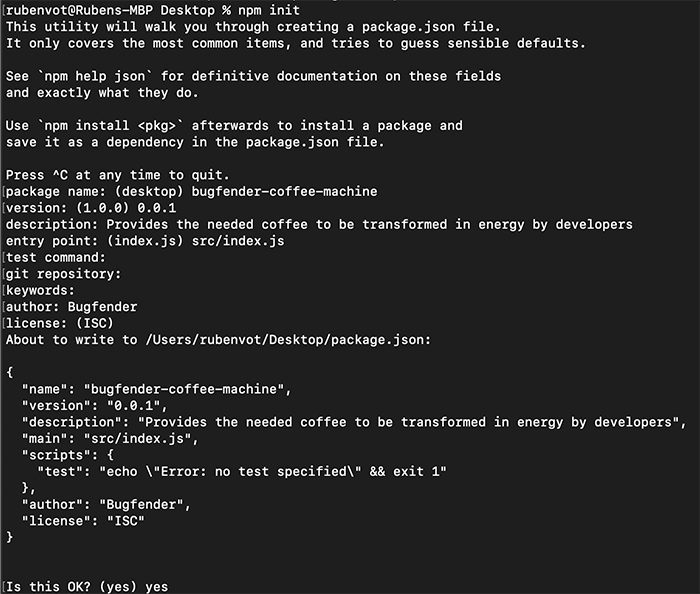Click the author Bugfender entry
Screen dimensions: 700x594
[x=71, y=307]
